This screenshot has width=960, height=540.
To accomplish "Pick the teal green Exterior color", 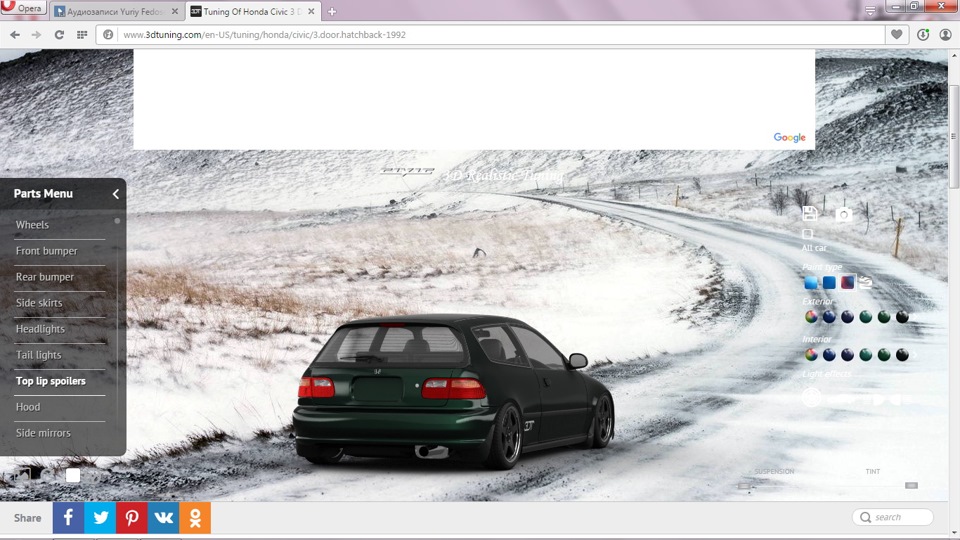I will 866,317.
